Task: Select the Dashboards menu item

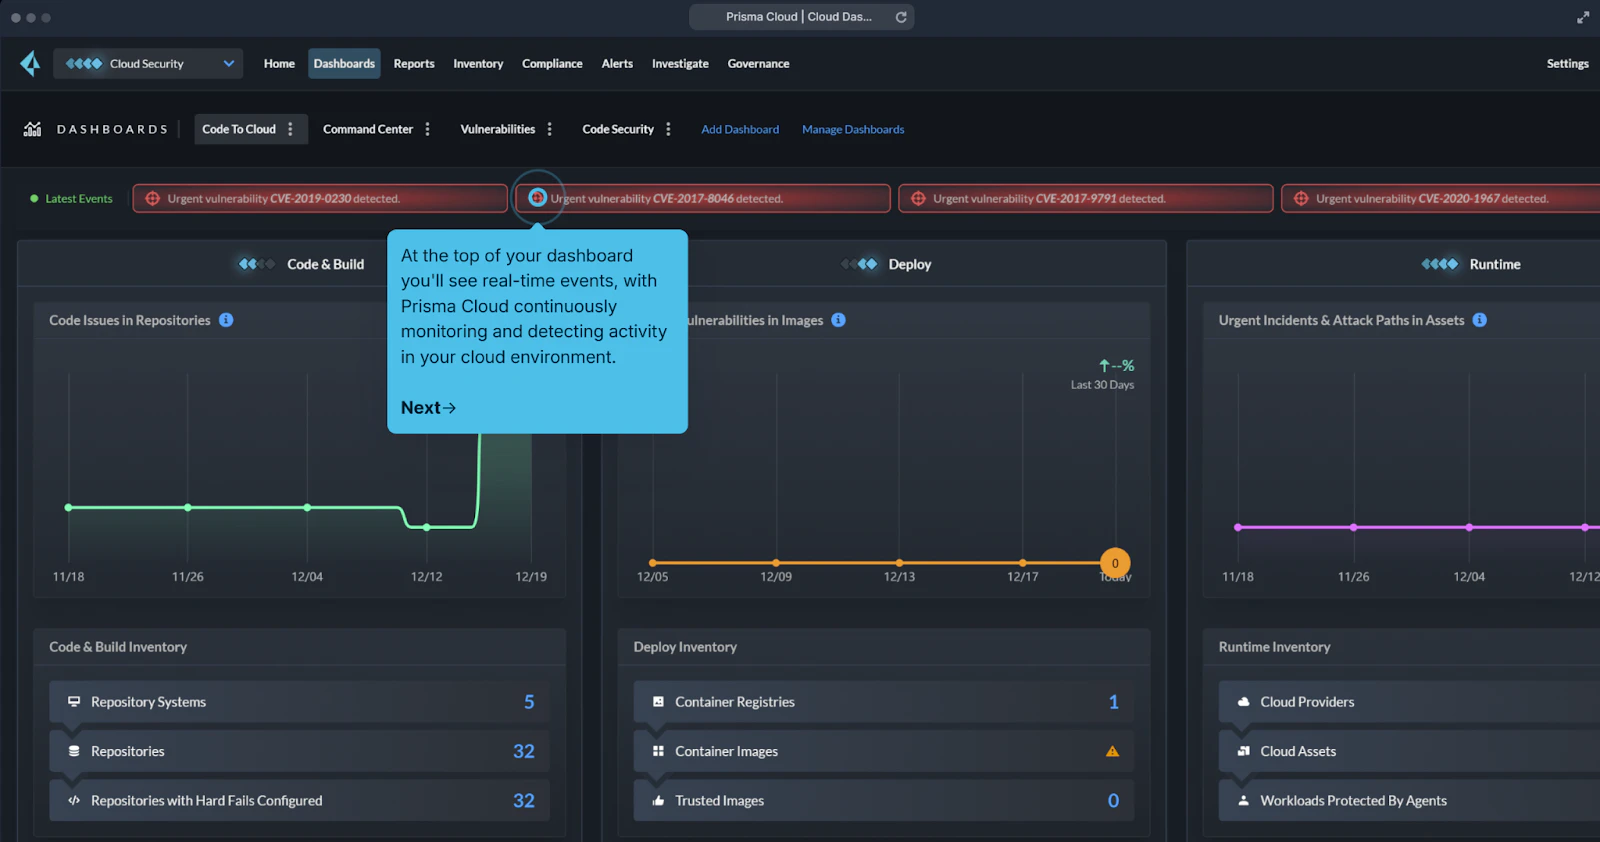Action: tap(344, 63)
